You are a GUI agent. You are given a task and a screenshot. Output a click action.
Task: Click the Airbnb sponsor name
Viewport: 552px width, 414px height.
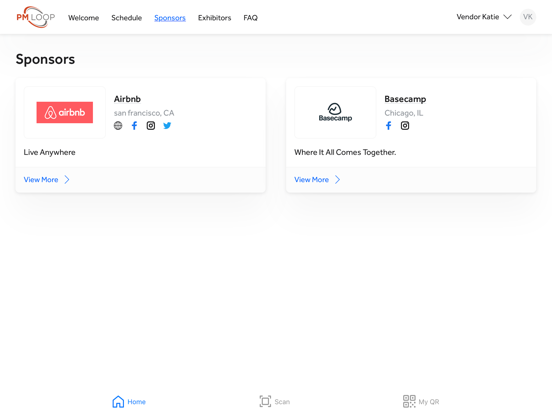127,99
